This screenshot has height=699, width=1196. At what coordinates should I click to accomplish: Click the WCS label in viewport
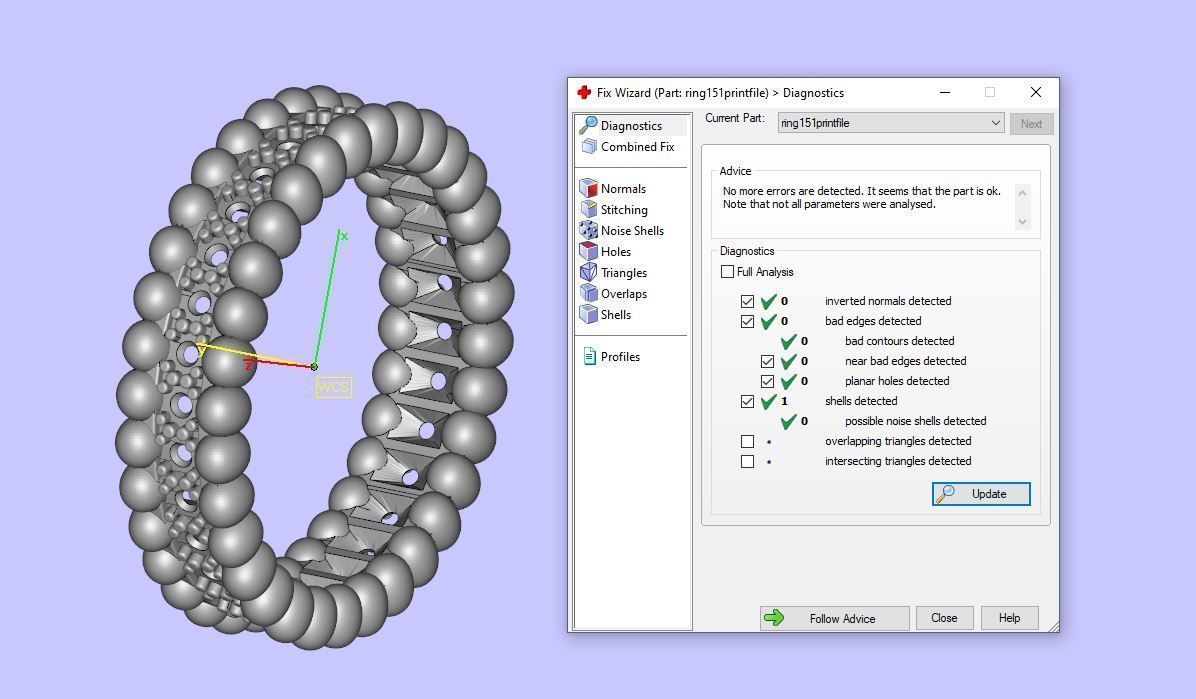click(333, 387)
